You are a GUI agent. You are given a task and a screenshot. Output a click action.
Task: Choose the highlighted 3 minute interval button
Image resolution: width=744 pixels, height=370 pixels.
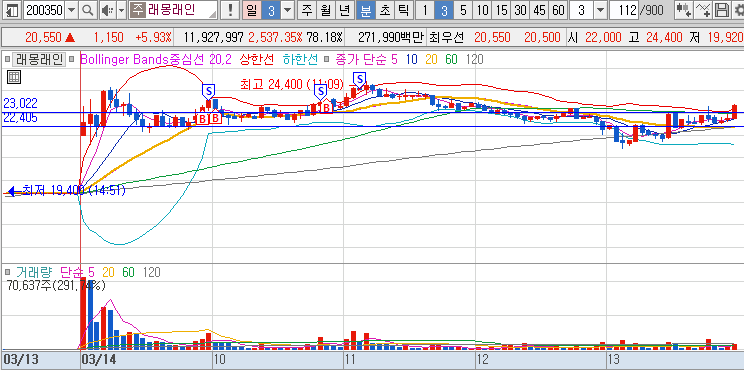(x=444, y=10)
